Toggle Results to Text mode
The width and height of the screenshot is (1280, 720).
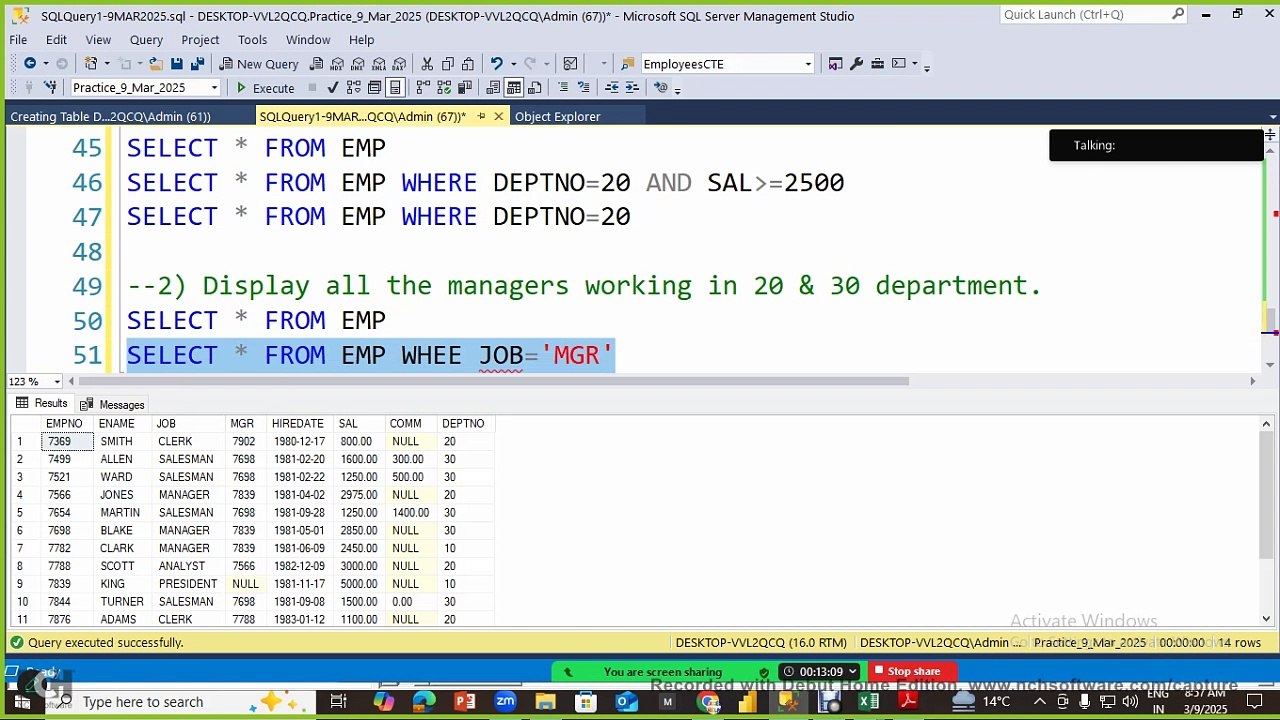point(493,87)
